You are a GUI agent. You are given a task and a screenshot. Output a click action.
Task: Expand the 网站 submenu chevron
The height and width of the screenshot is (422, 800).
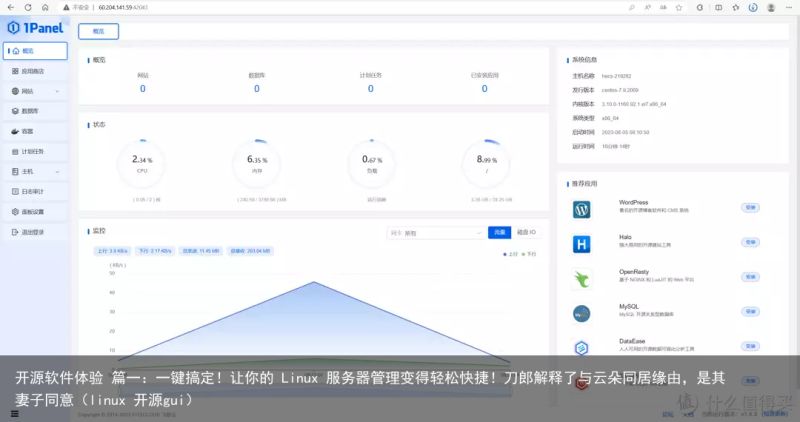click(x=57, y=91)
